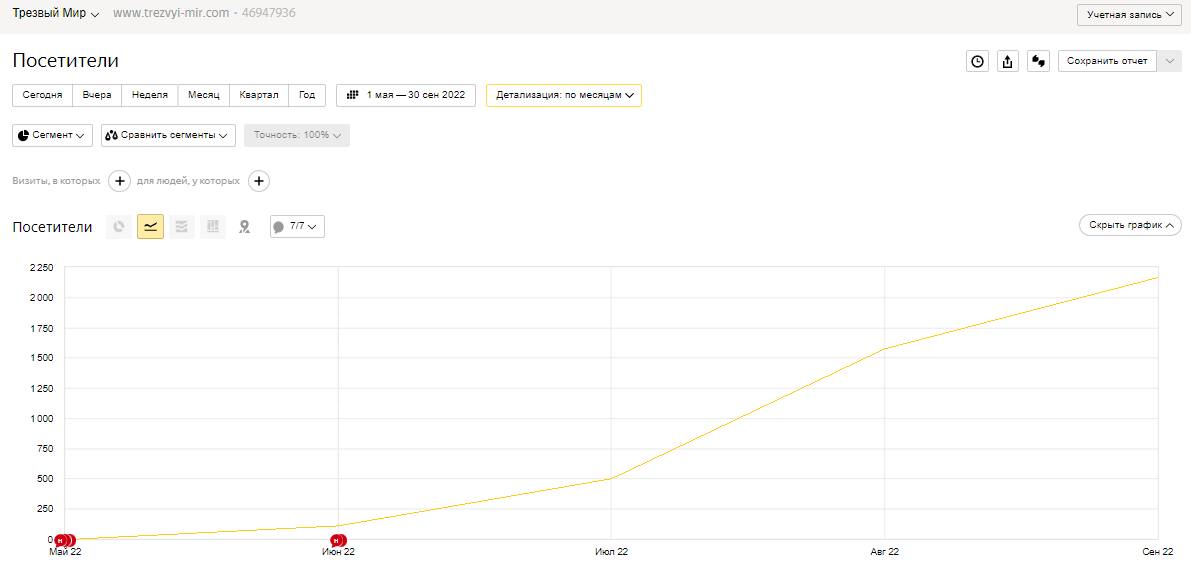Click the Сохранить отчет button

1107,61
